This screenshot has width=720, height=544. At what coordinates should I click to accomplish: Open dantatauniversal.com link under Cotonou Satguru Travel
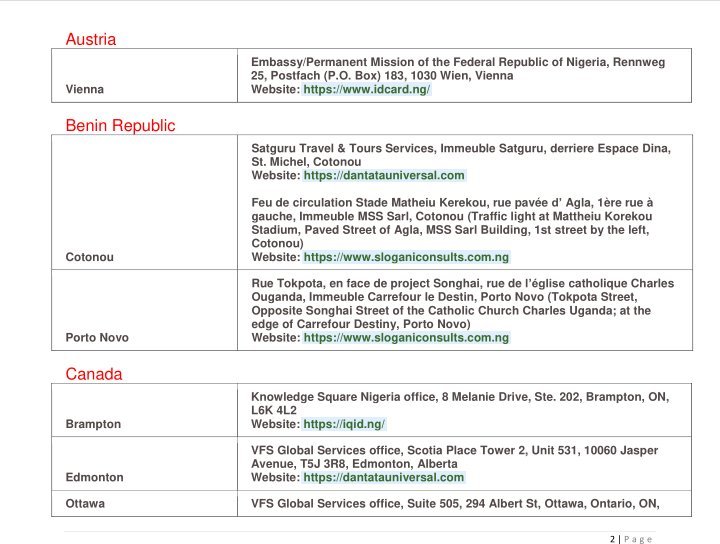click(384, 175)
